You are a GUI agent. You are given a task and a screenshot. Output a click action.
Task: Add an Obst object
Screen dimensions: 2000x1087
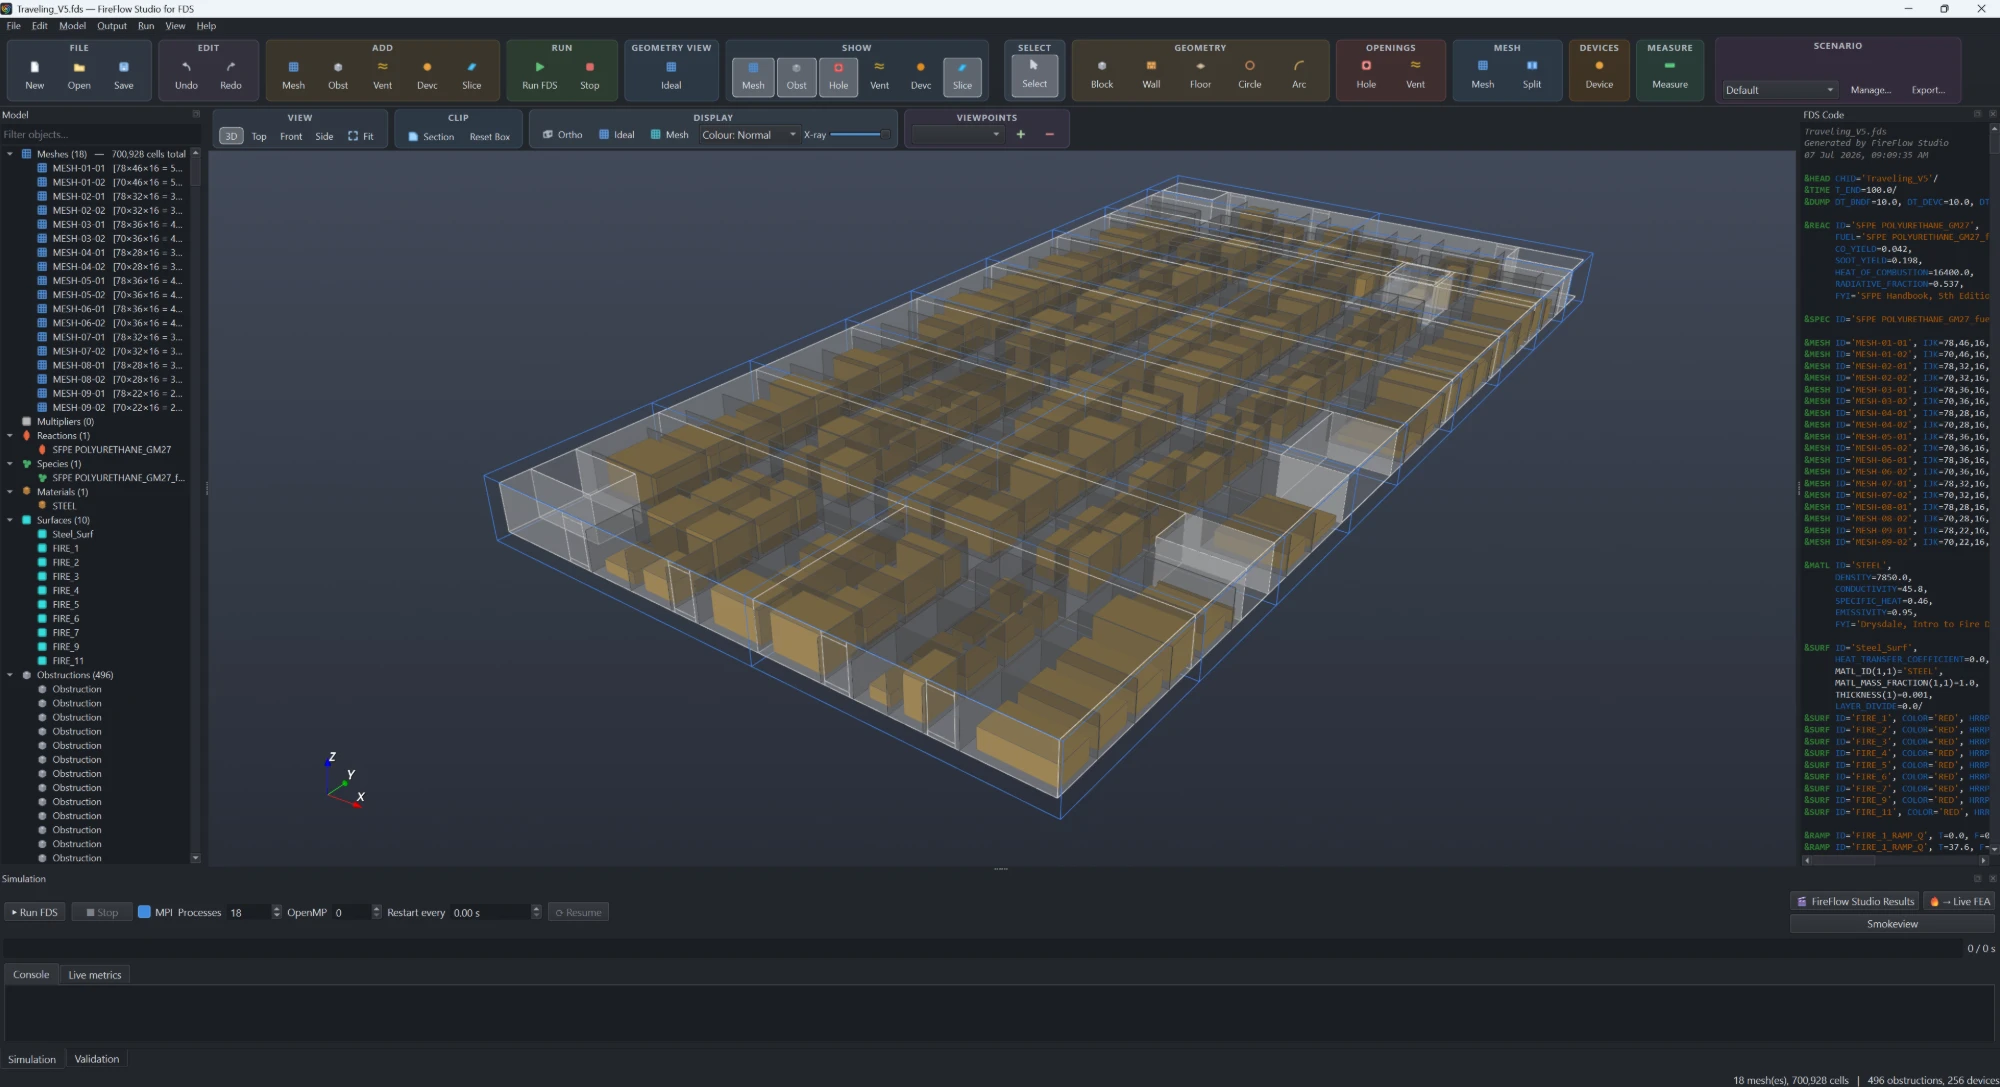coord(338,74)
